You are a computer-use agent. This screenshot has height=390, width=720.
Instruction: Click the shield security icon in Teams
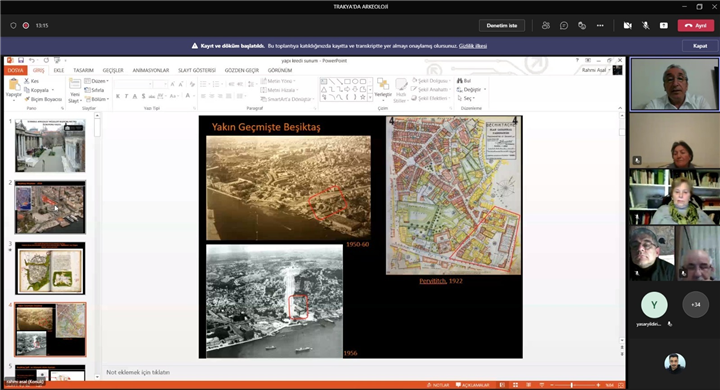[13, 26]
